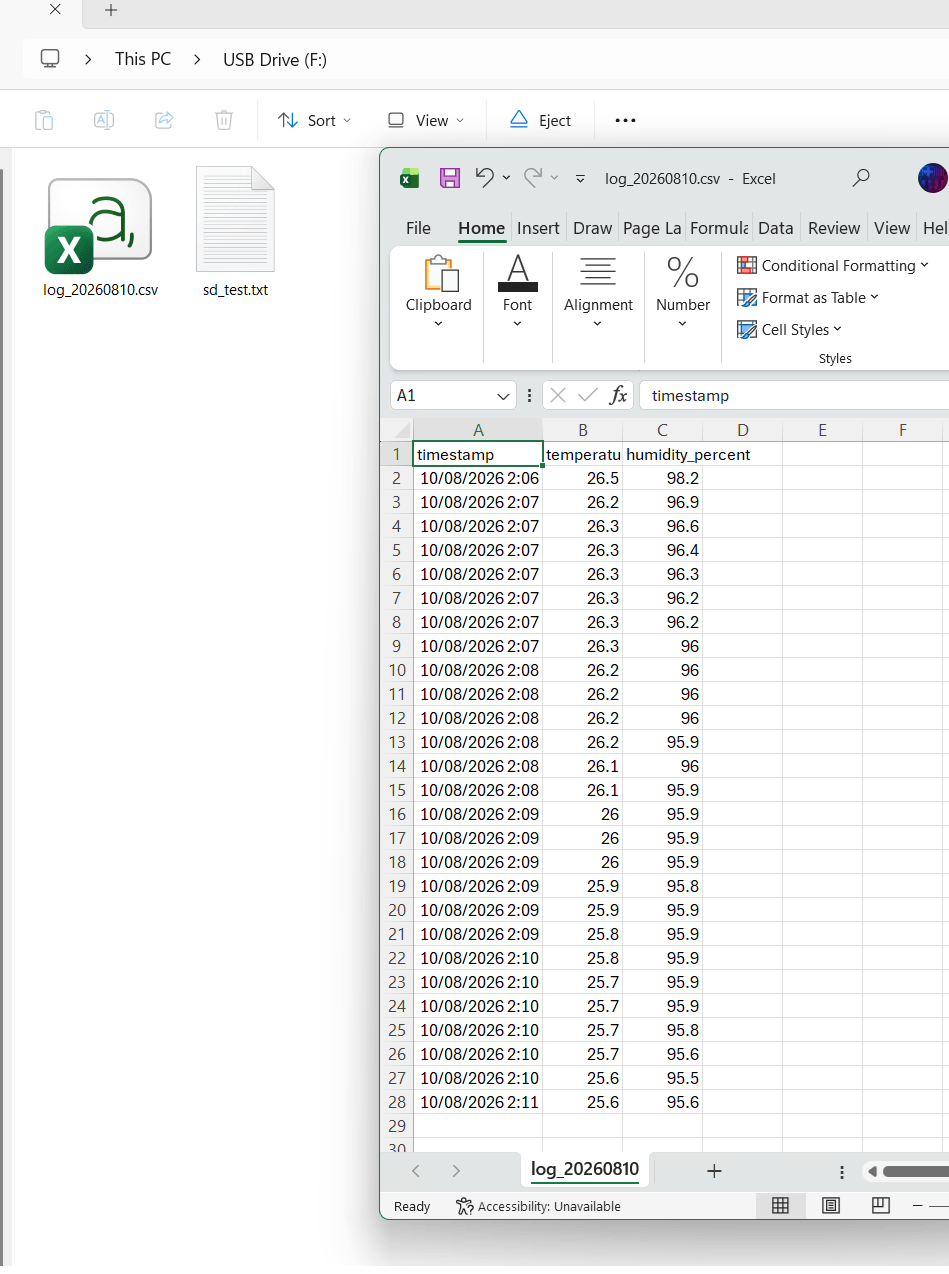The width and height of the screenshot is (949, 1274).
Task: Select column A header
Action: tap(478, 430)
